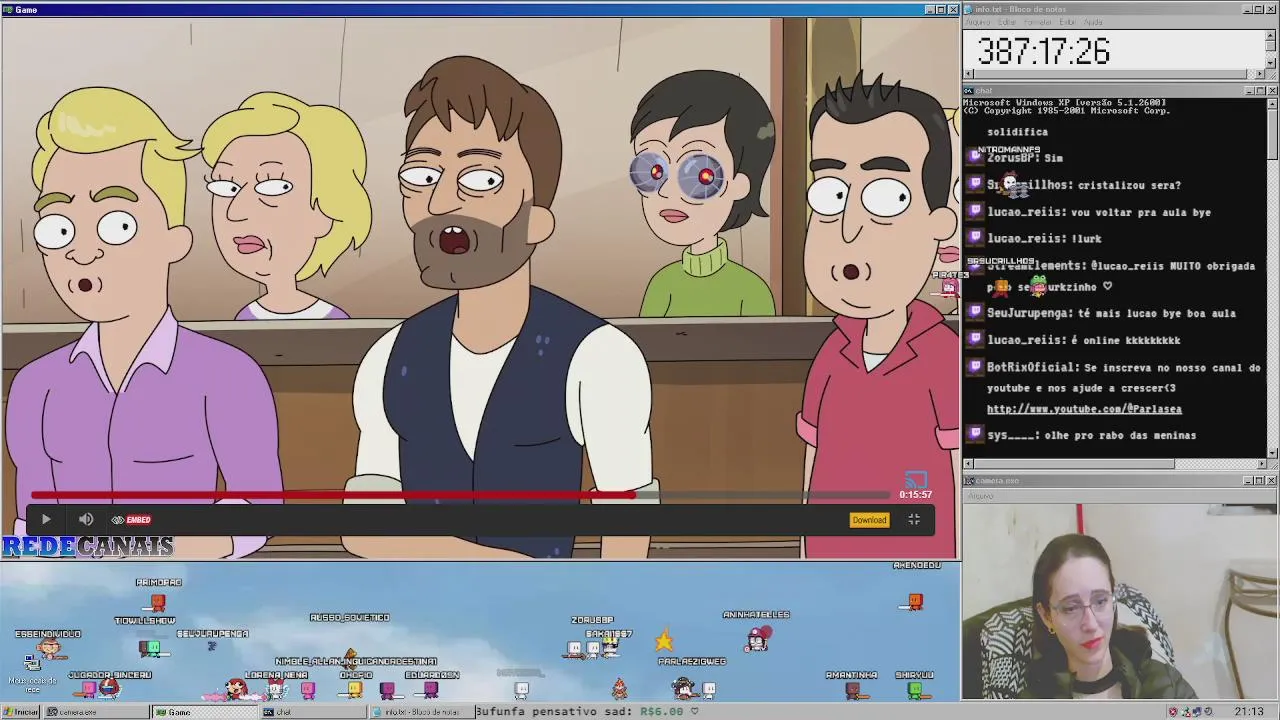Open the Formatar menu in Bloco de notas

[x=1038, y=22]
